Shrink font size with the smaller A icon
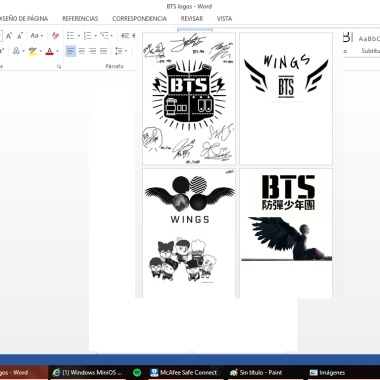Viewport: 380px width, 380px height. click(x=20, y=36)
